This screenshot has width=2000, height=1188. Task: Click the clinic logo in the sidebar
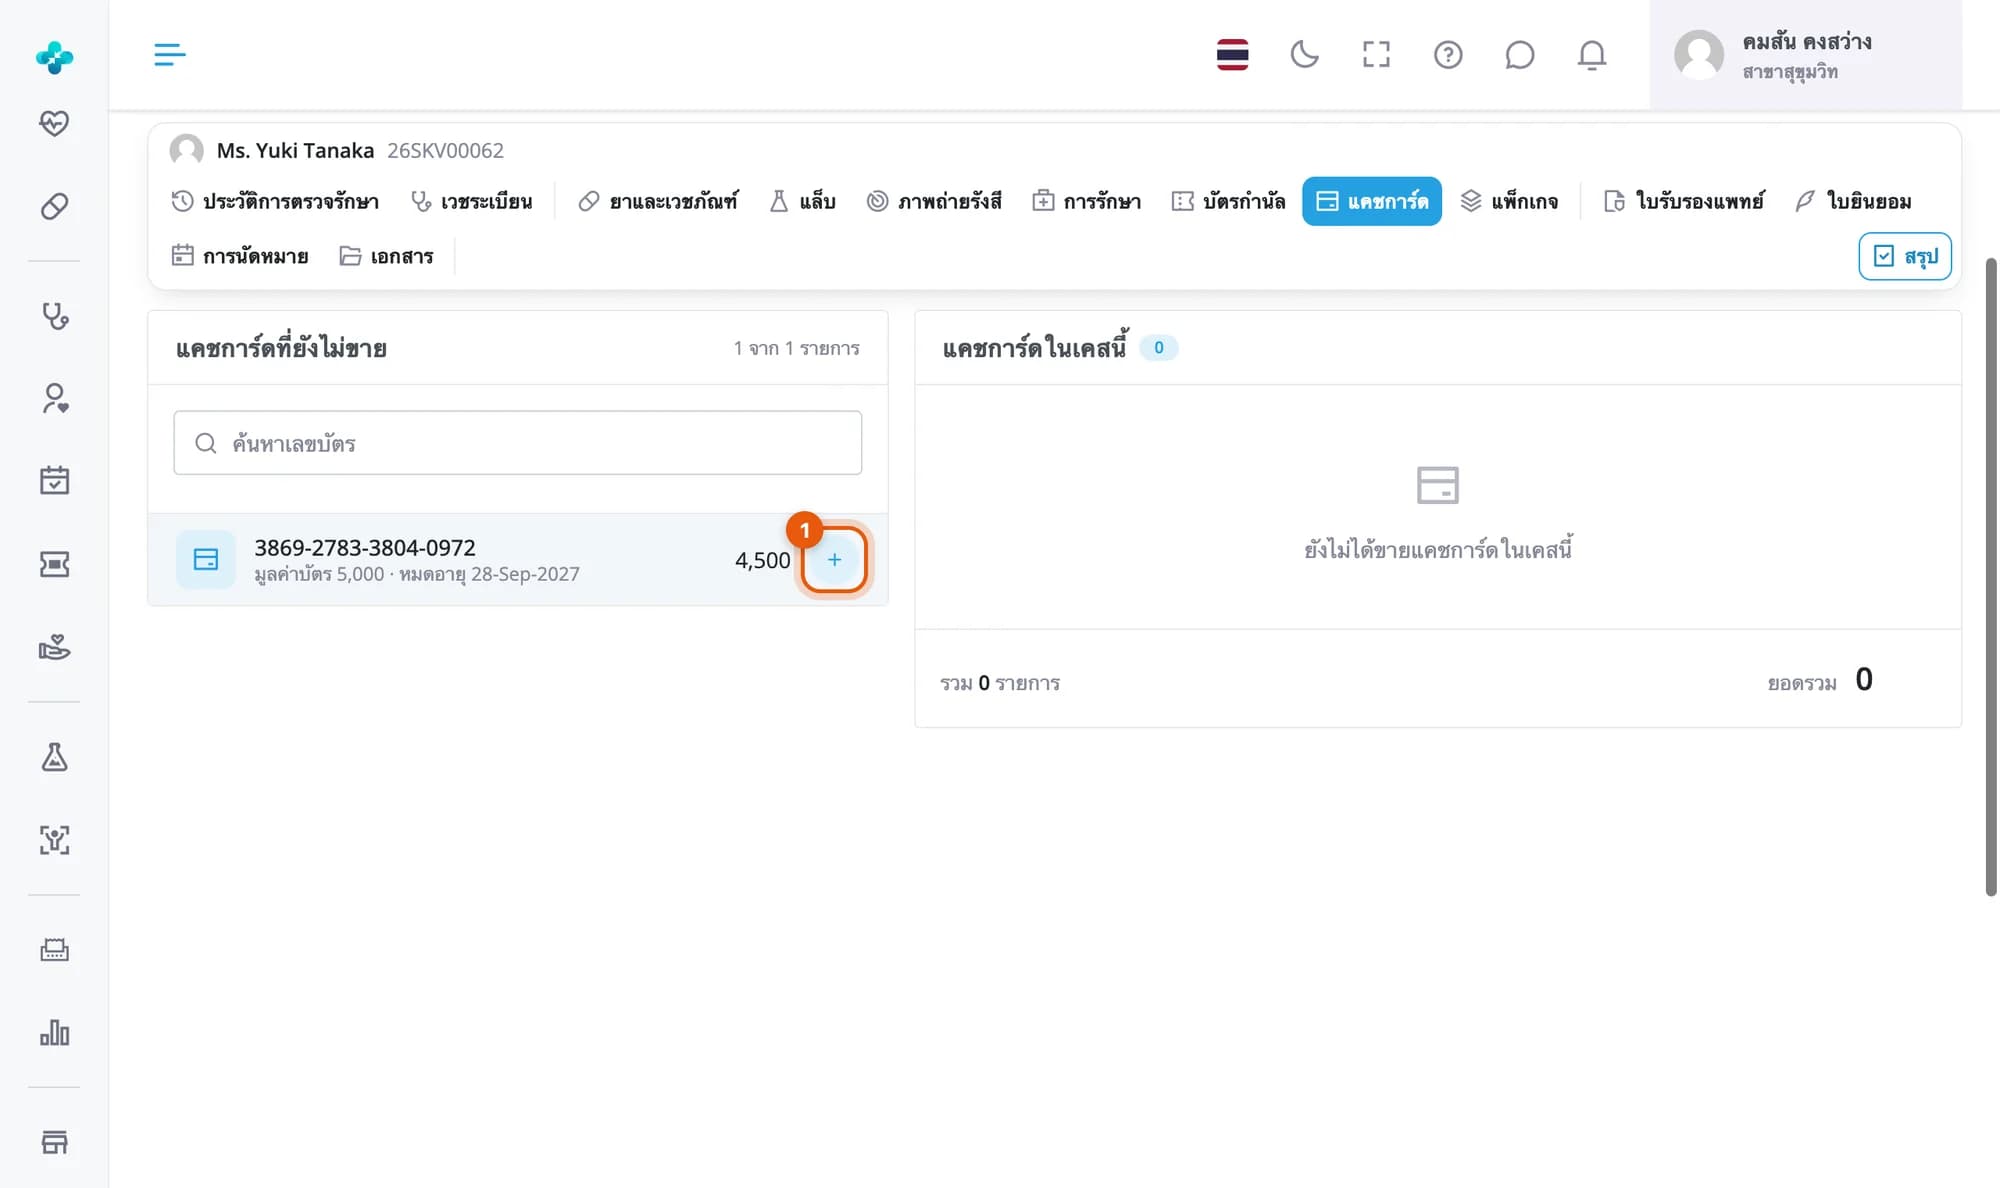click(x=54, y=57)
